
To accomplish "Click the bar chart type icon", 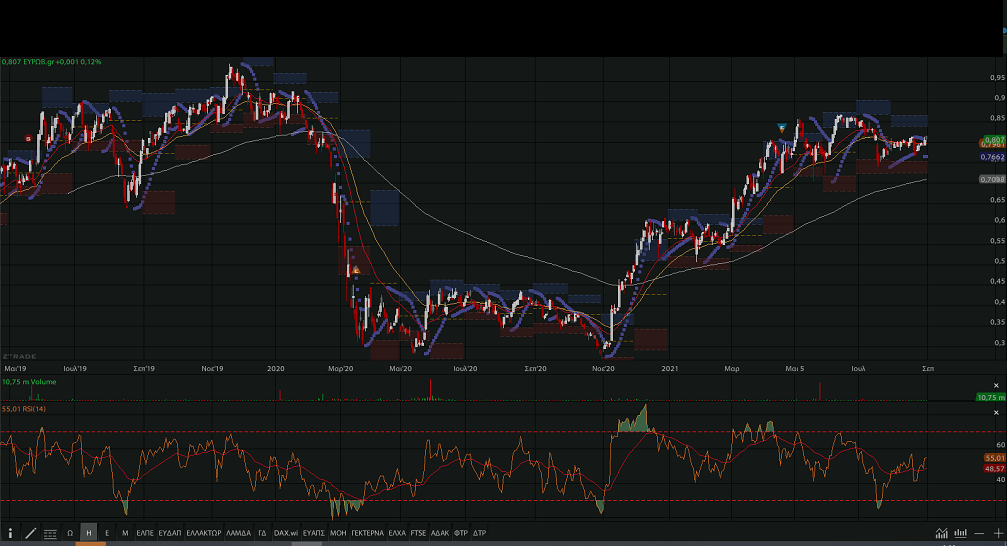I will click(x=960, y=534).
